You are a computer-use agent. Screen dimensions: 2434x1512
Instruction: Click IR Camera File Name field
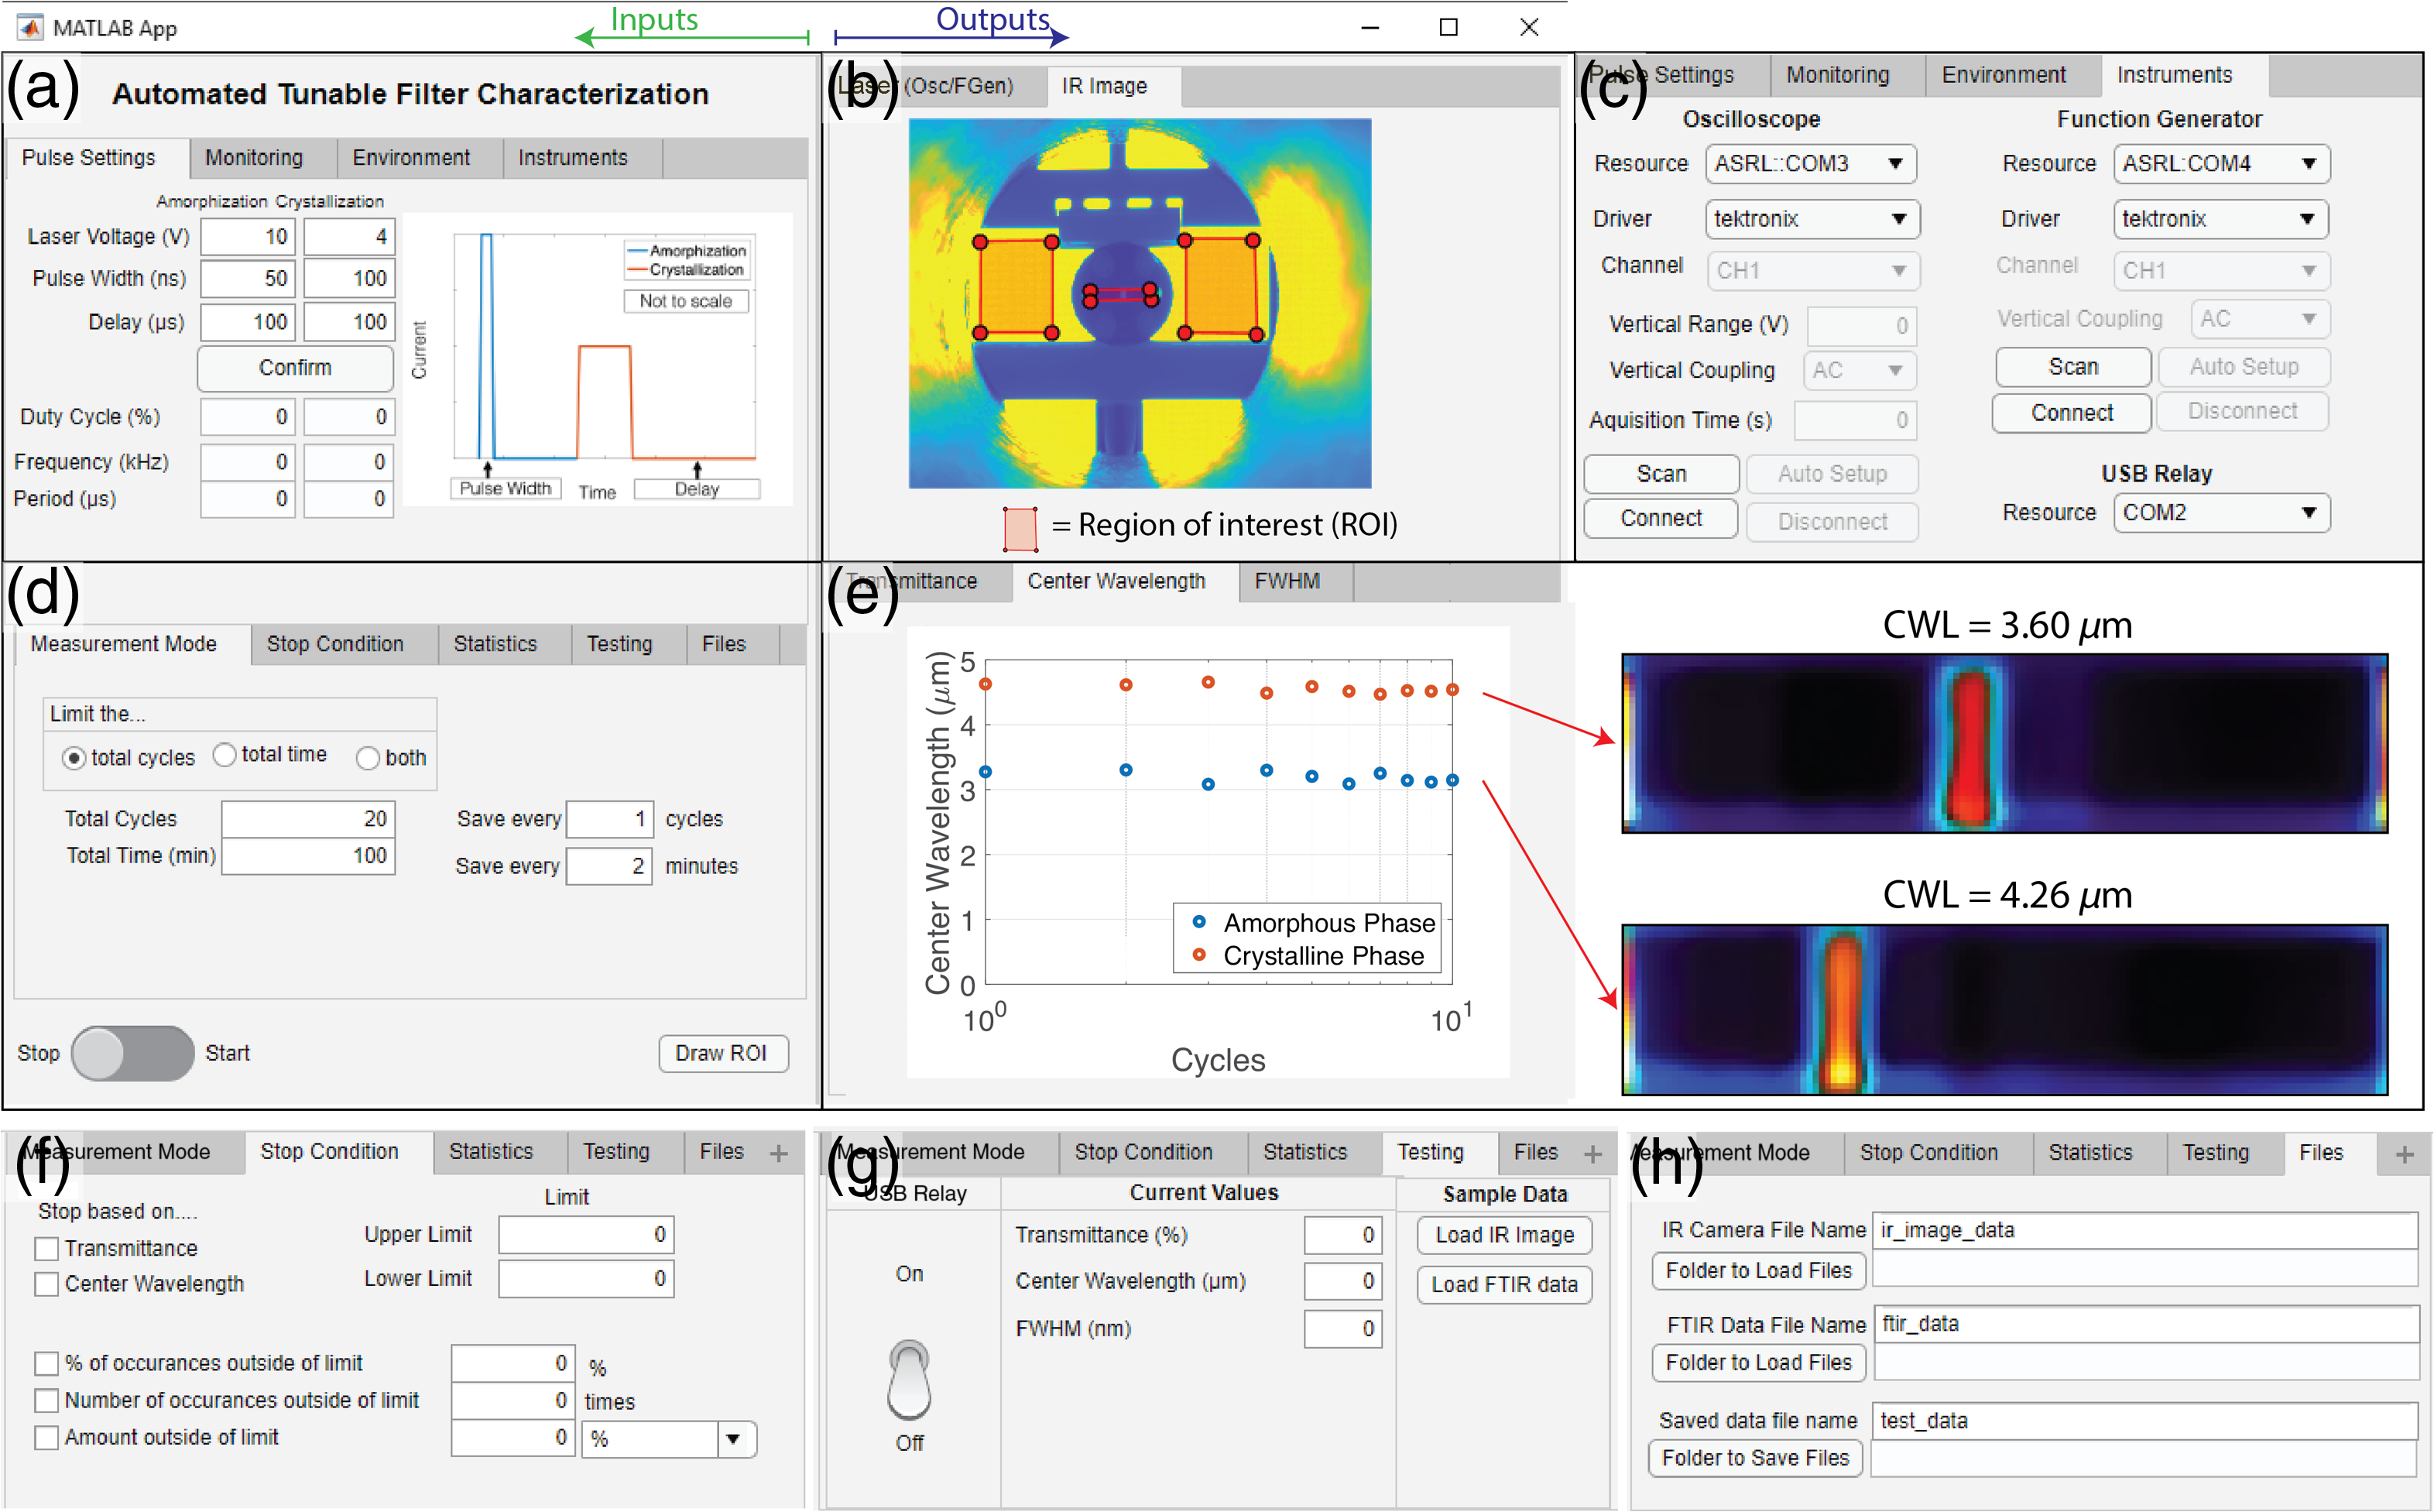[x=2144, y=1231]
